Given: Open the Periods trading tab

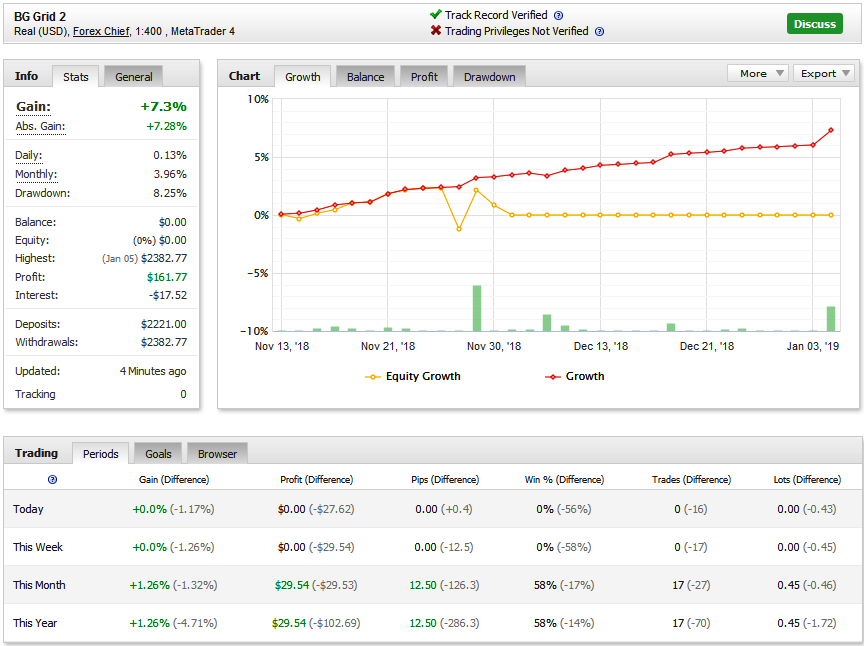Looking at the screenshot, I should point(100,454).
